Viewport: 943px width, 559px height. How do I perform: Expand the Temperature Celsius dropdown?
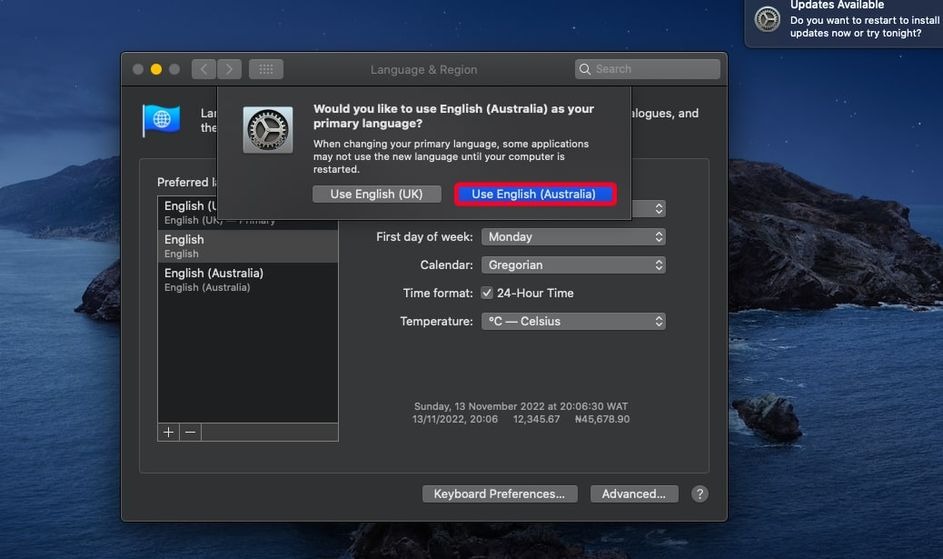click(573, 321)
